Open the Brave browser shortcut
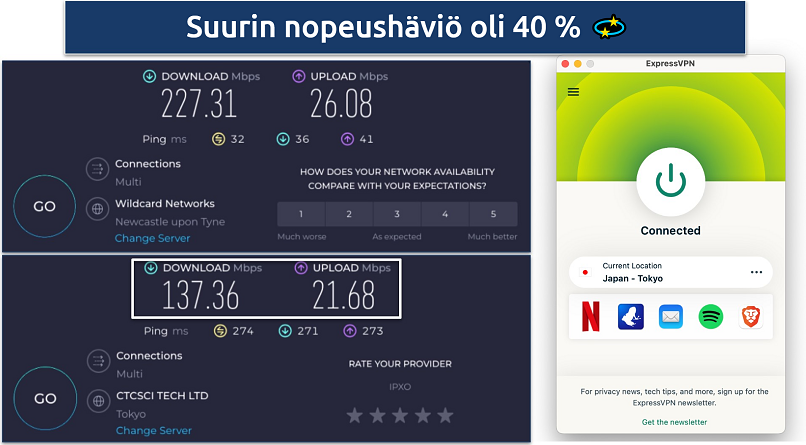Viewport: 806px width, 445px height. coord(750,317)
